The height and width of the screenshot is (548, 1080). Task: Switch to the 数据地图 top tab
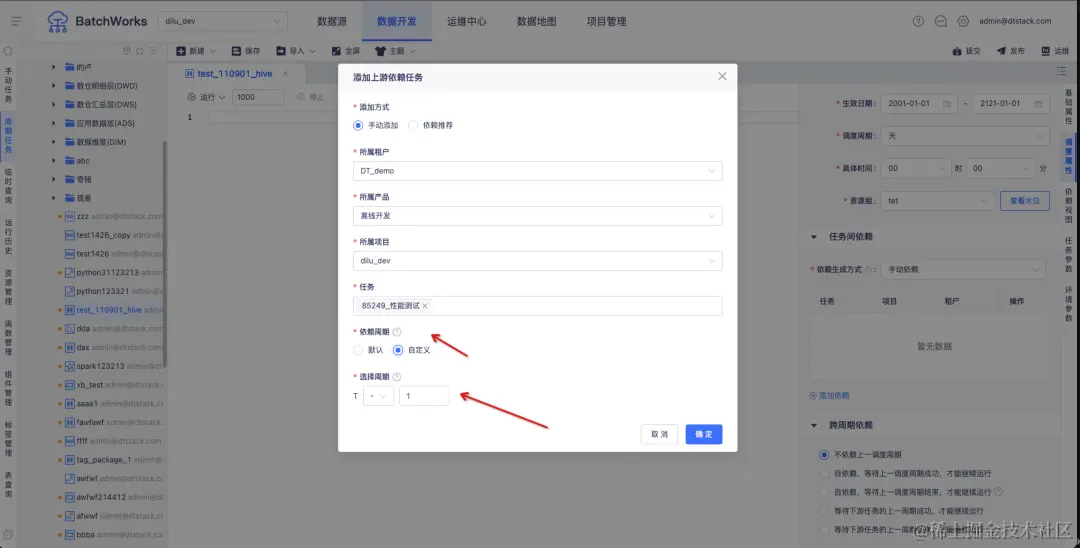pos(537,21)
